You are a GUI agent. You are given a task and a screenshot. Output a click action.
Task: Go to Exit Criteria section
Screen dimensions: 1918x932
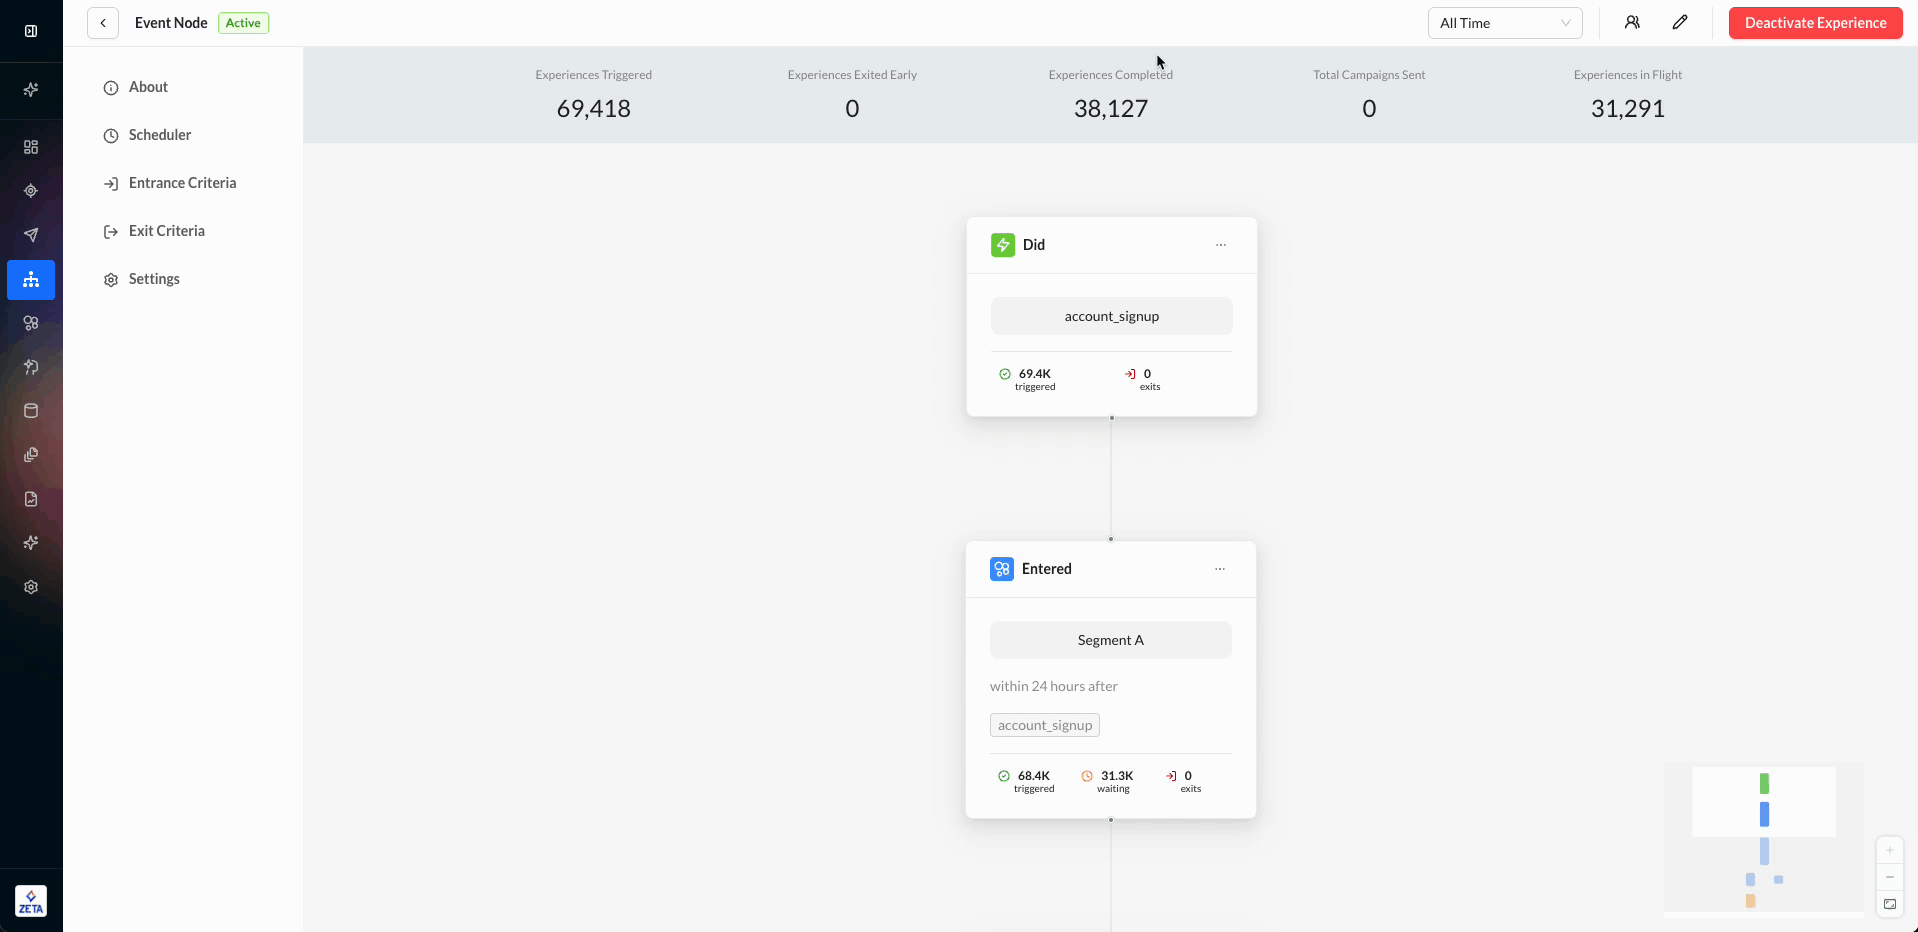point(166,231)
